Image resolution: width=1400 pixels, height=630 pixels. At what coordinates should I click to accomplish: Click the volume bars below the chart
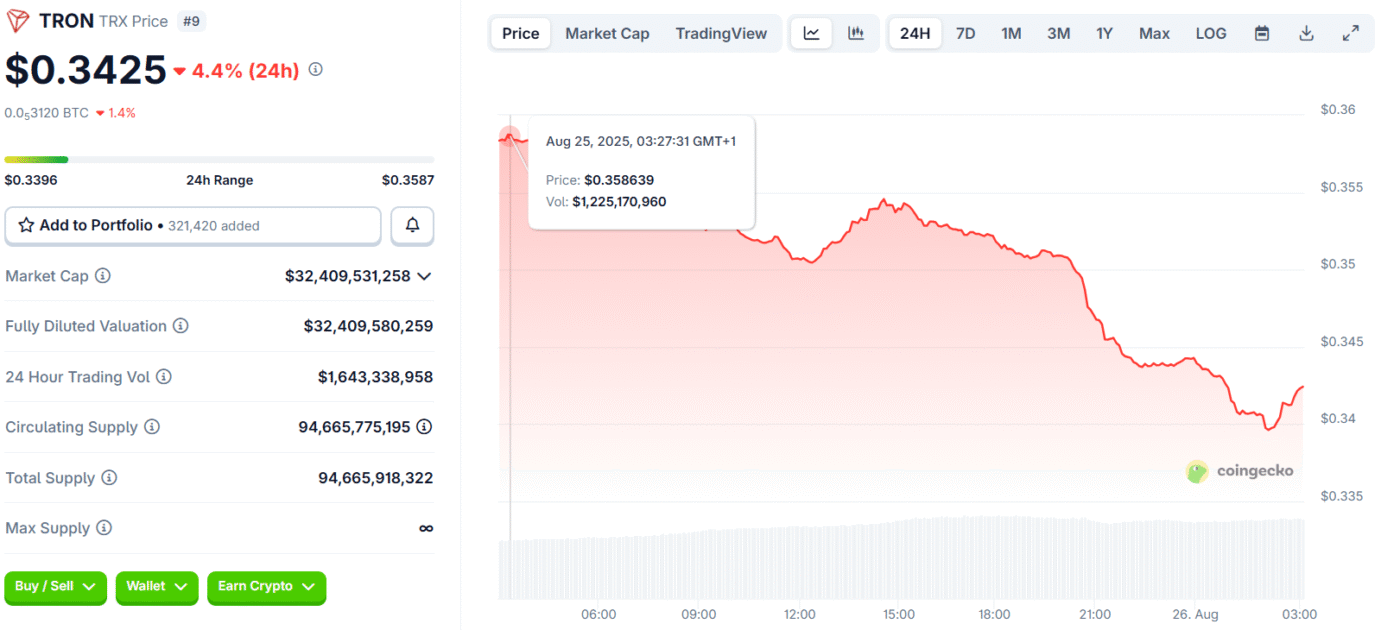point(901,557)
